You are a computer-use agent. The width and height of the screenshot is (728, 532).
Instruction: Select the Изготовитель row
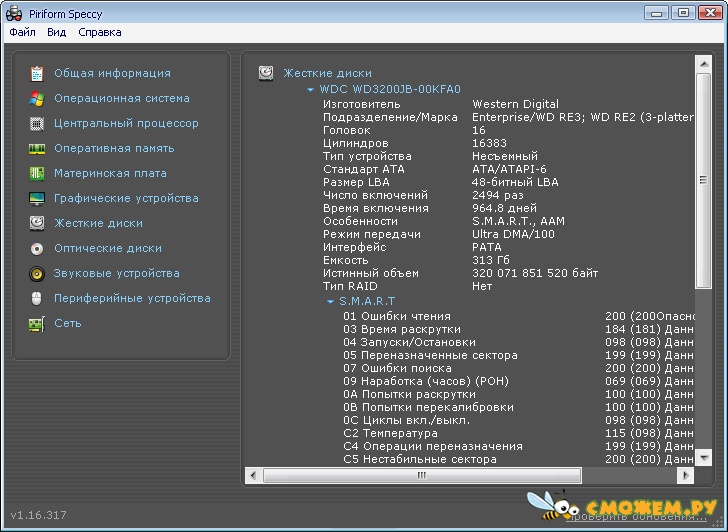508,104
